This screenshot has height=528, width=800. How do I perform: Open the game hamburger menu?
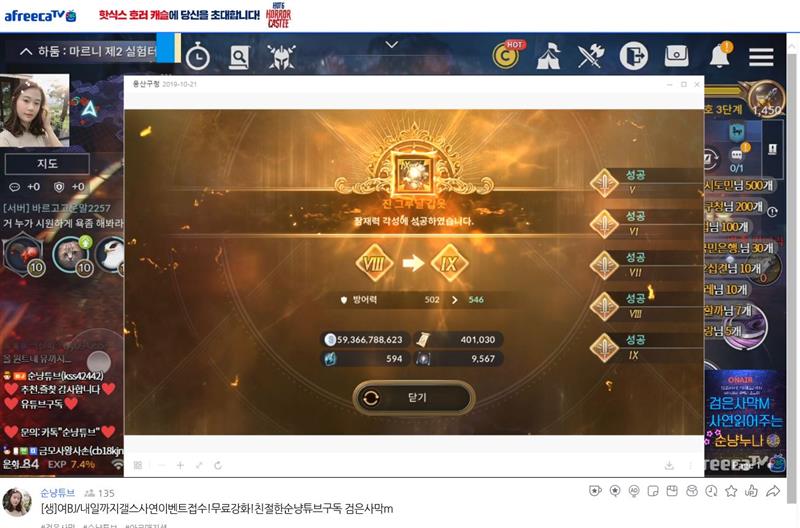761,57
